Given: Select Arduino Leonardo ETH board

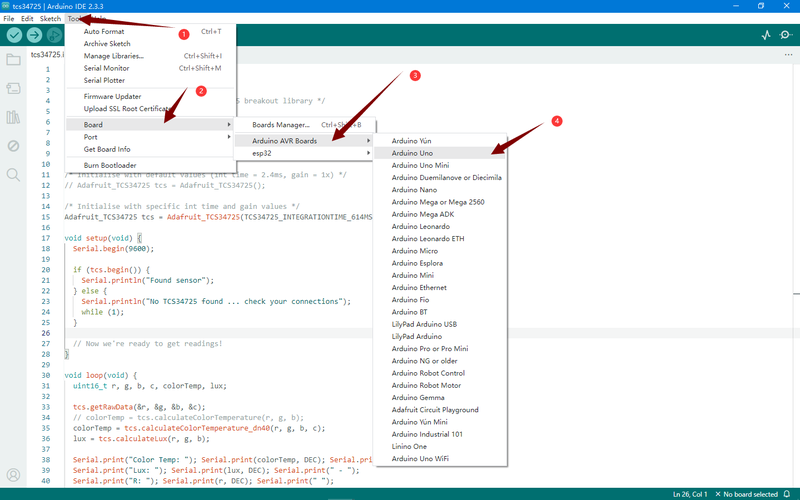Looking at the screenshot, I should click(440, 239).
